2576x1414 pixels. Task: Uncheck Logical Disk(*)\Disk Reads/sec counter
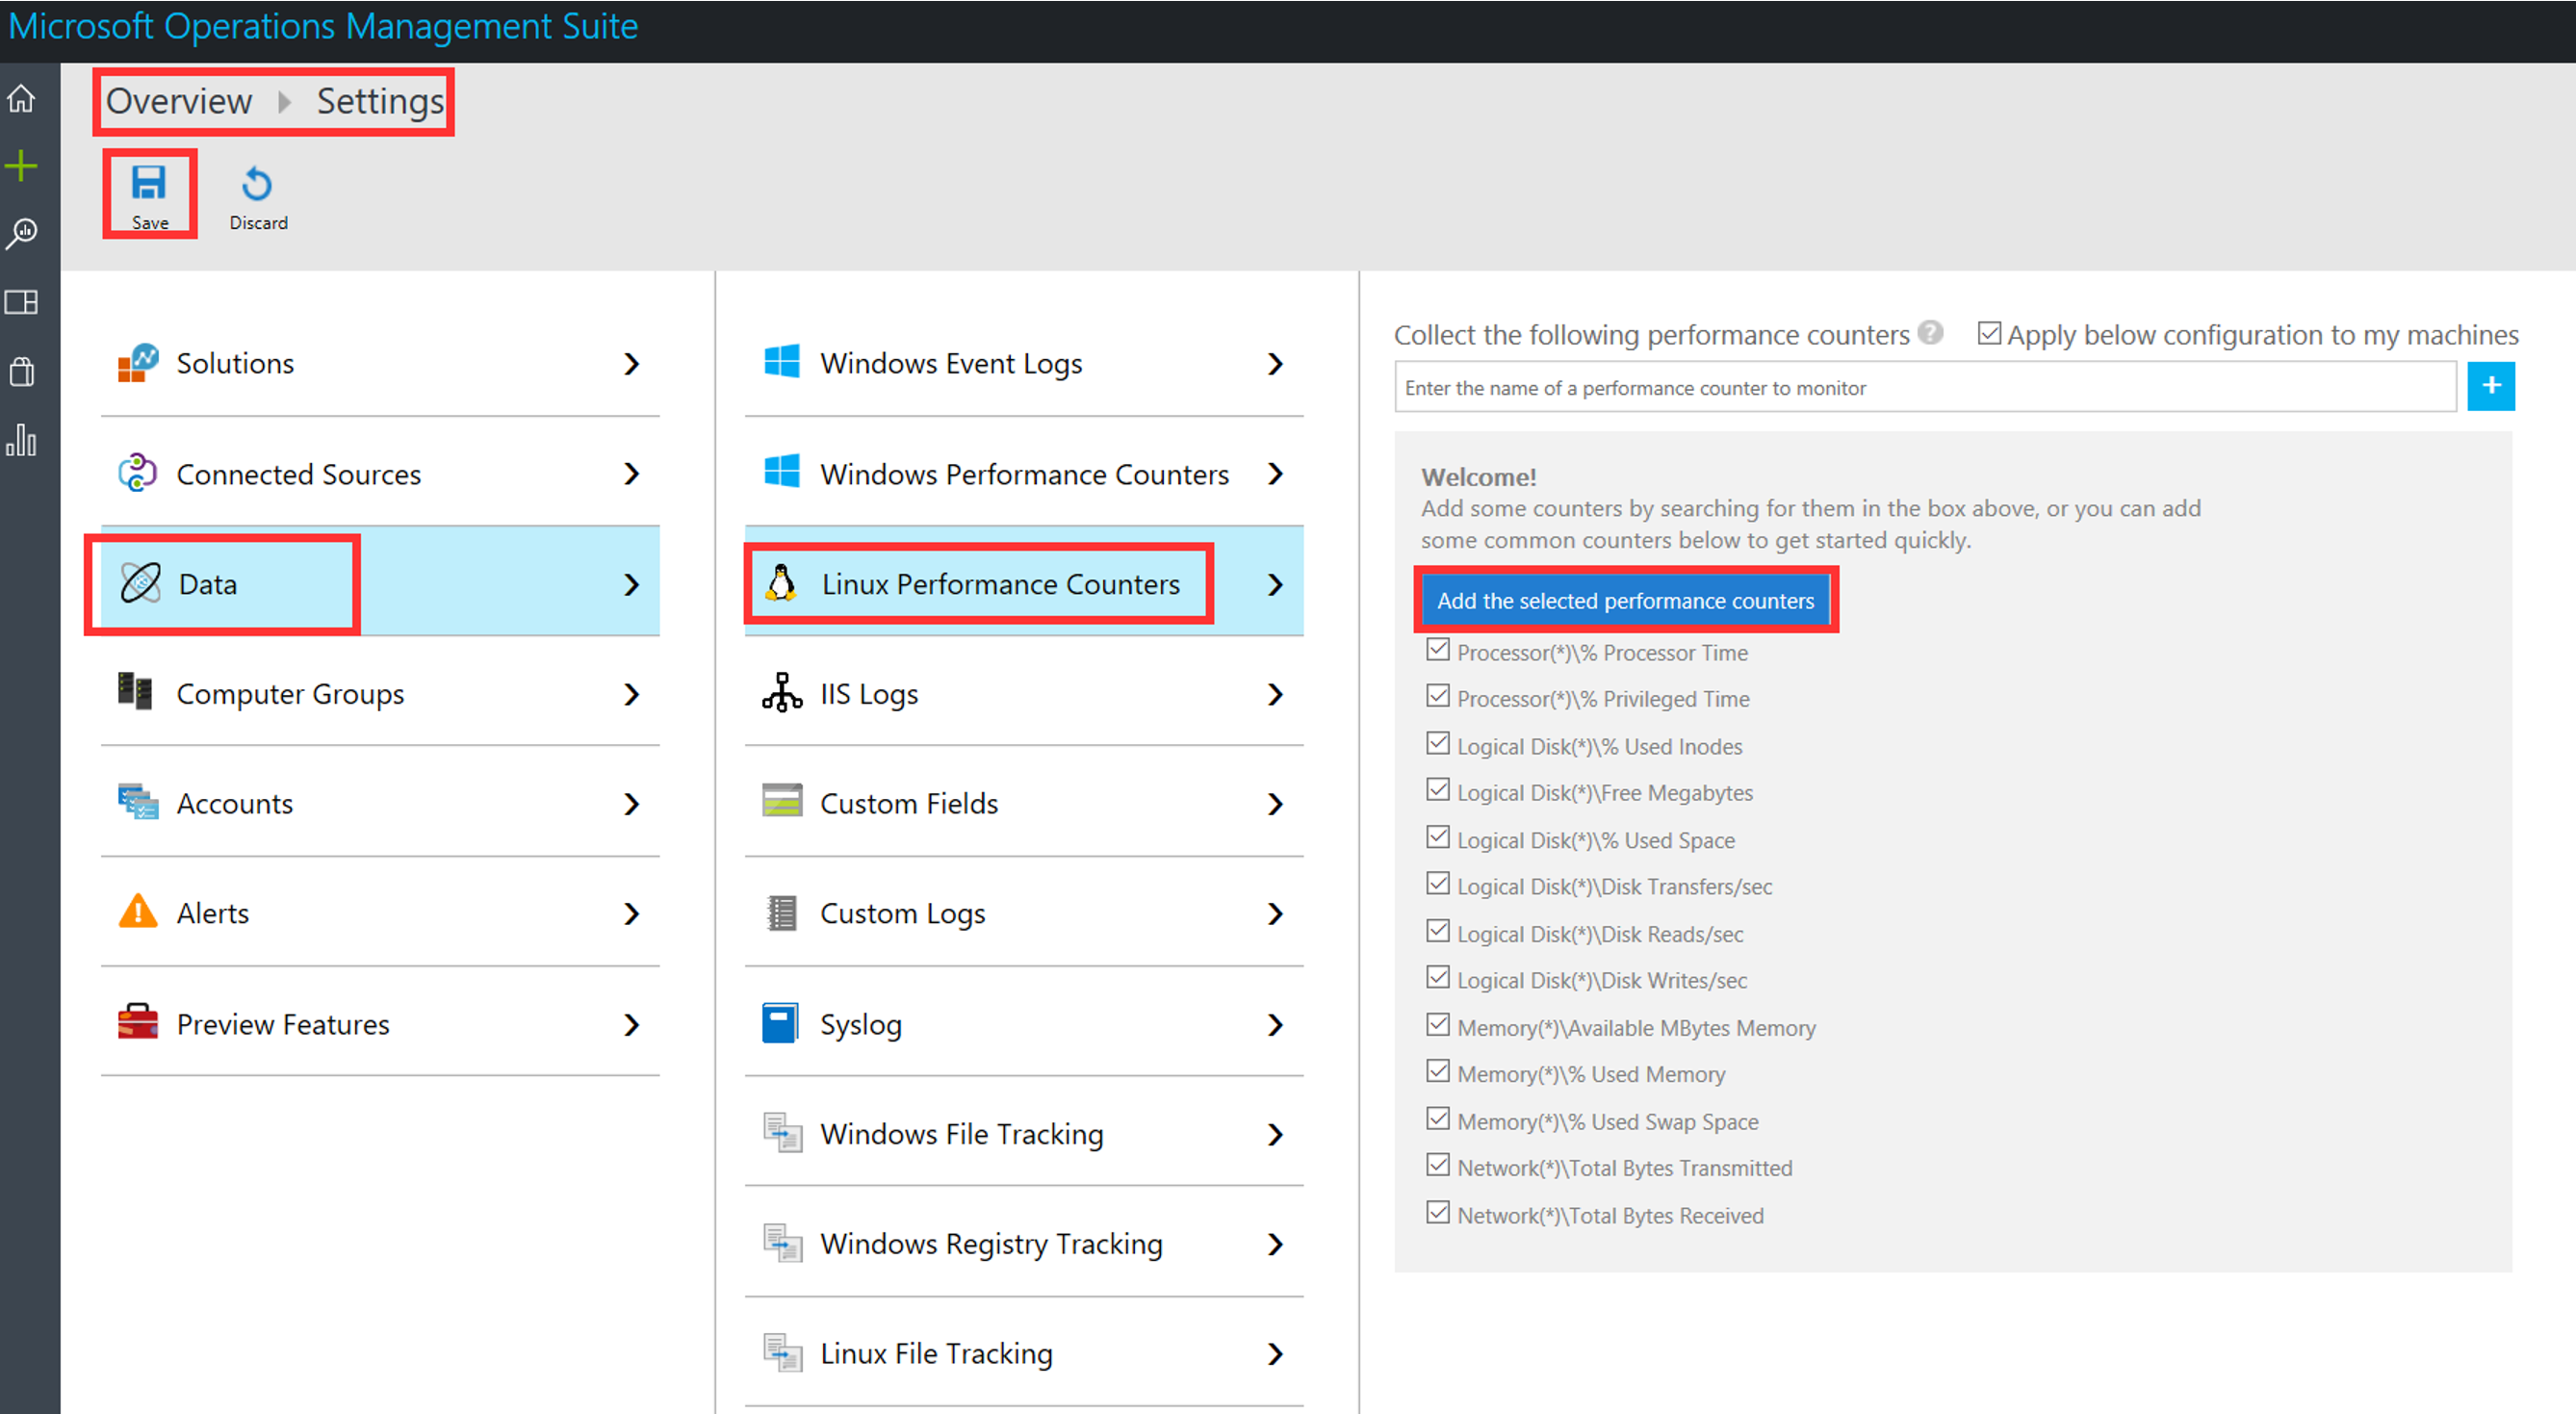(1438, 932)
